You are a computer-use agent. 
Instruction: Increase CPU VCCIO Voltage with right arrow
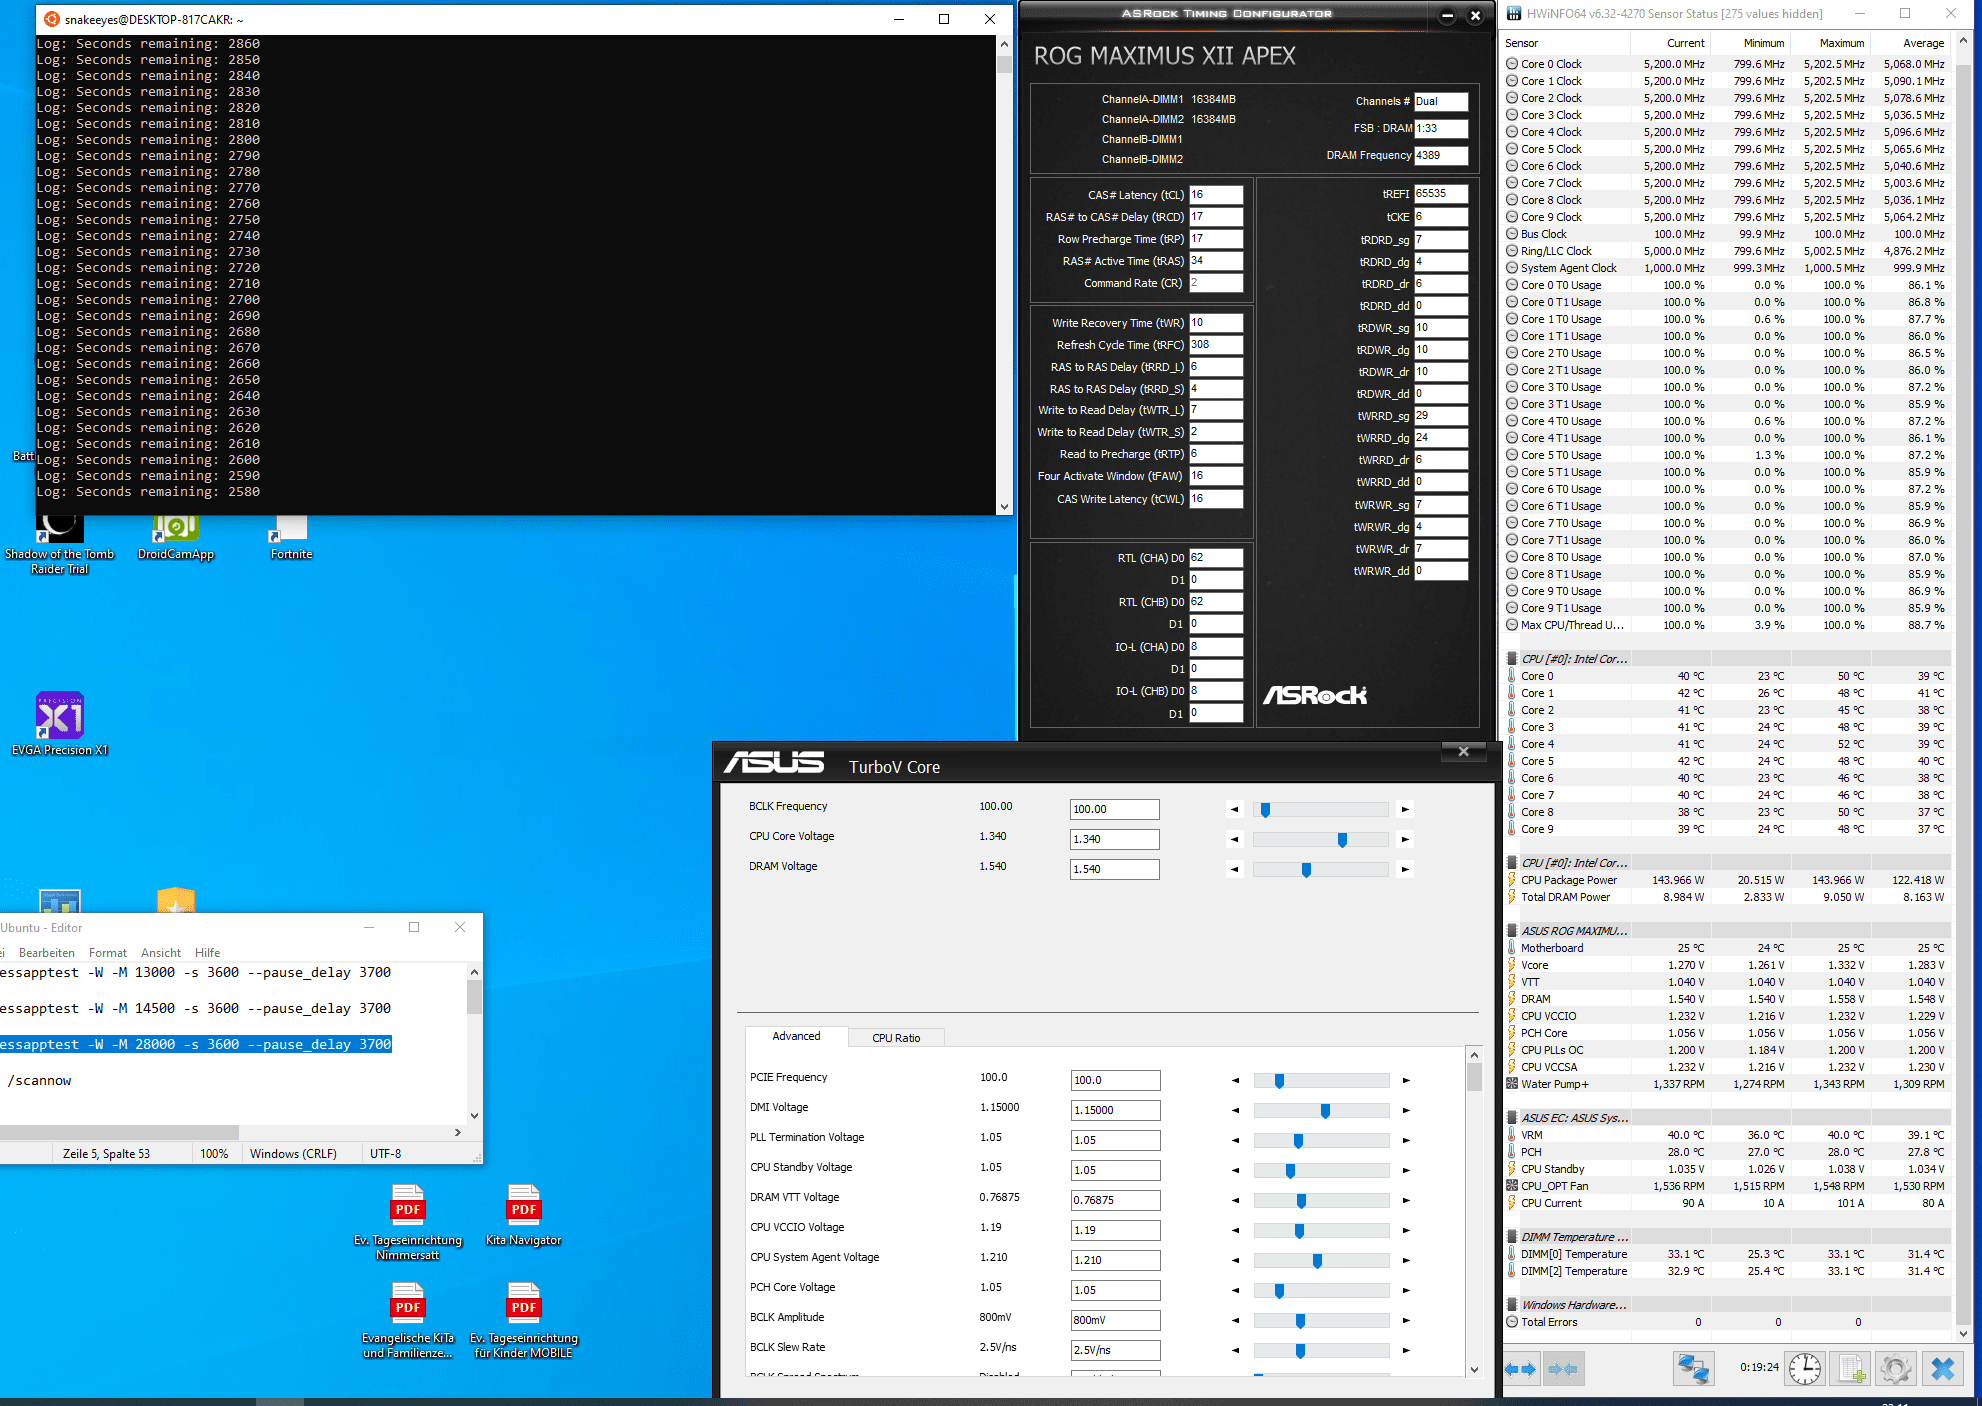point(1406,1231)
